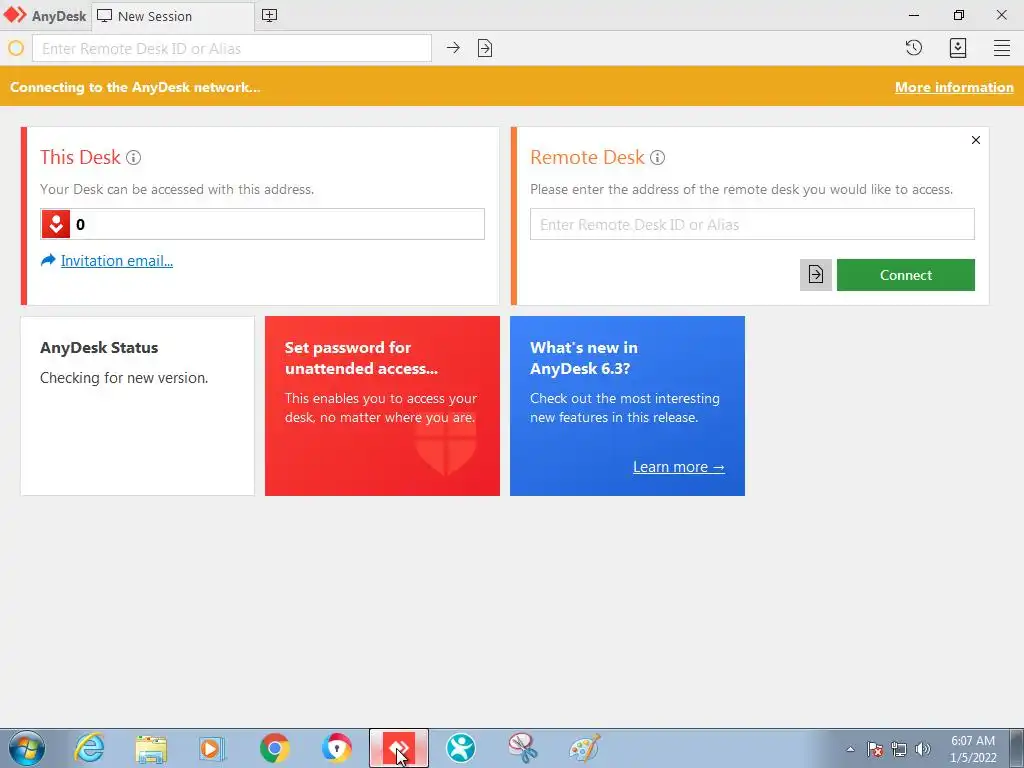This screenshot has width=1024, height=768.
Task: Click the monitor icon on New Session tab
Action: point(104,16)
